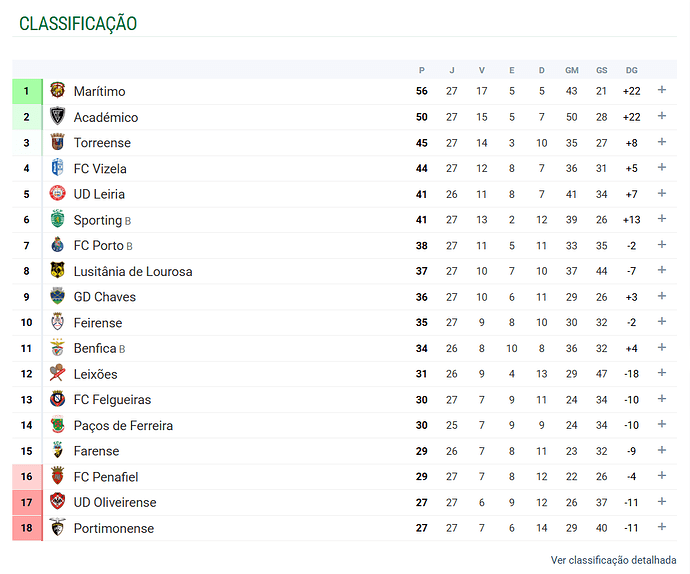The width and height of the screenshot is (690, 574).
Task: Click the Marítimo club crest icon
Action: (x=57, y=91)
